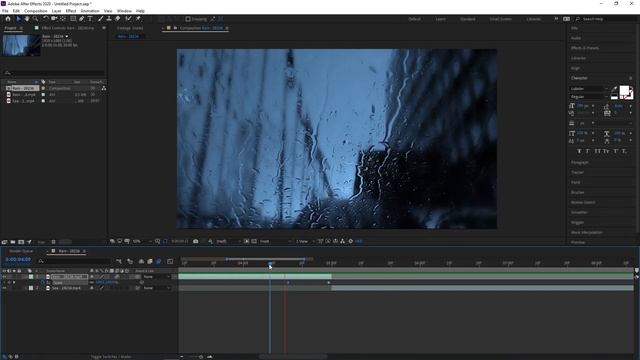This screenshot has width=640, height=360.
Task: Open the Composition menu
Action: [36, 11]
